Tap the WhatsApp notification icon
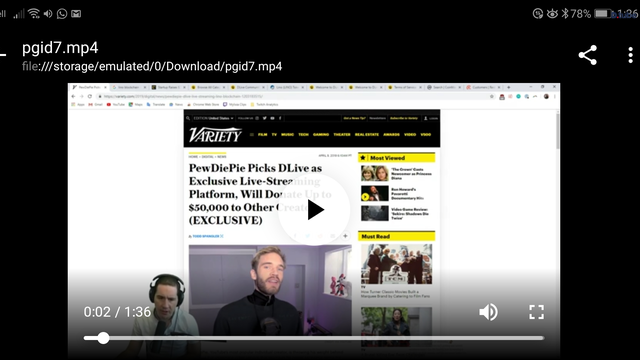Viewport: 640px width, 360px height. click(x=62, y=13)
